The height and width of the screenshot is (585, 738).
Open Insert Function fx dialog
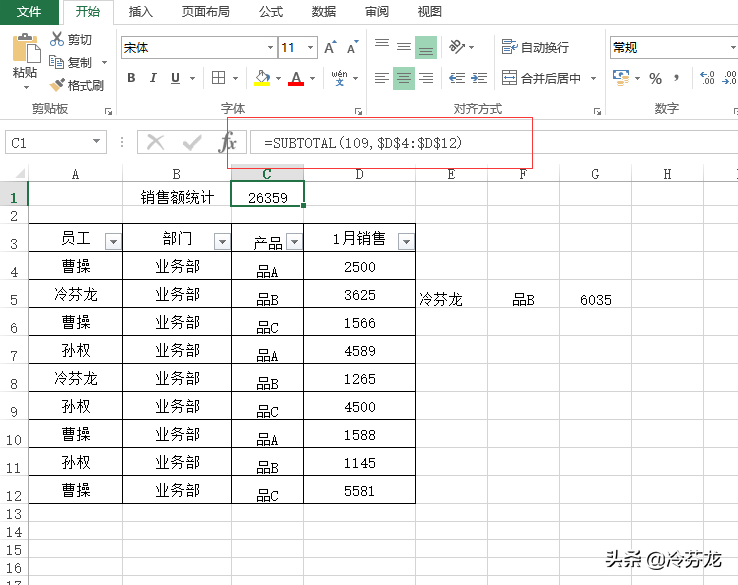click(228, 142)
